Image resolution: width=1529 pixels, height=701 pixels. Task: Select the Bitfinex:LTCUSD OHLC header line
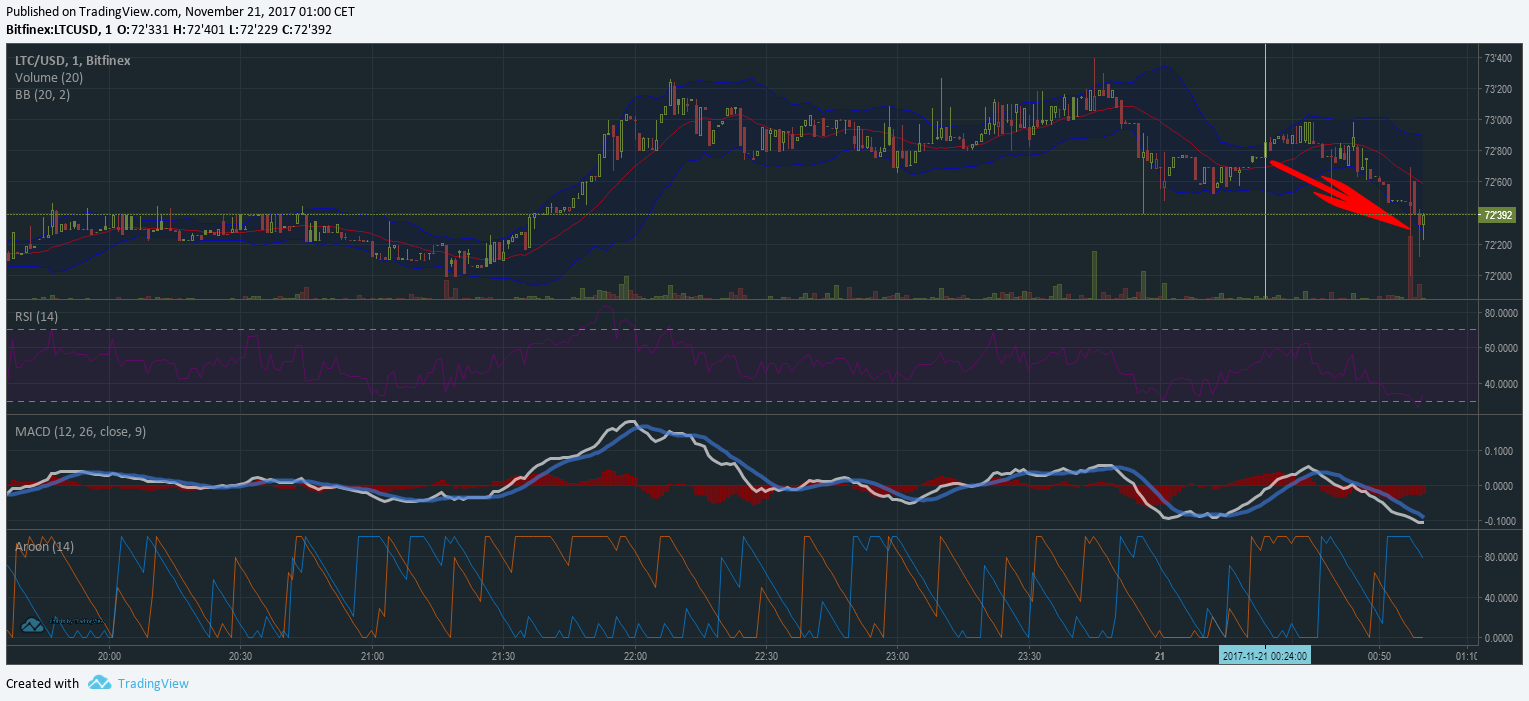pos(169,30)
